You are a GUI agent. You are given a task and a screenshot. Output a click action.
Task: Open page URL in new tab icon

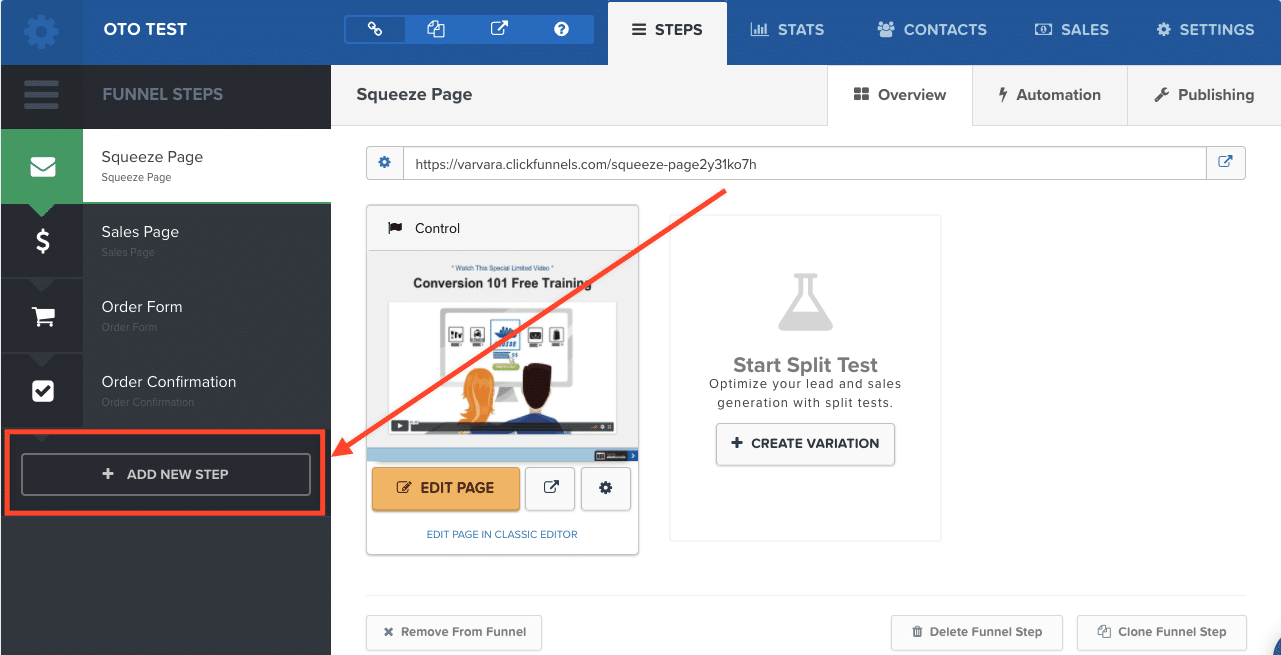point(1226,163)
